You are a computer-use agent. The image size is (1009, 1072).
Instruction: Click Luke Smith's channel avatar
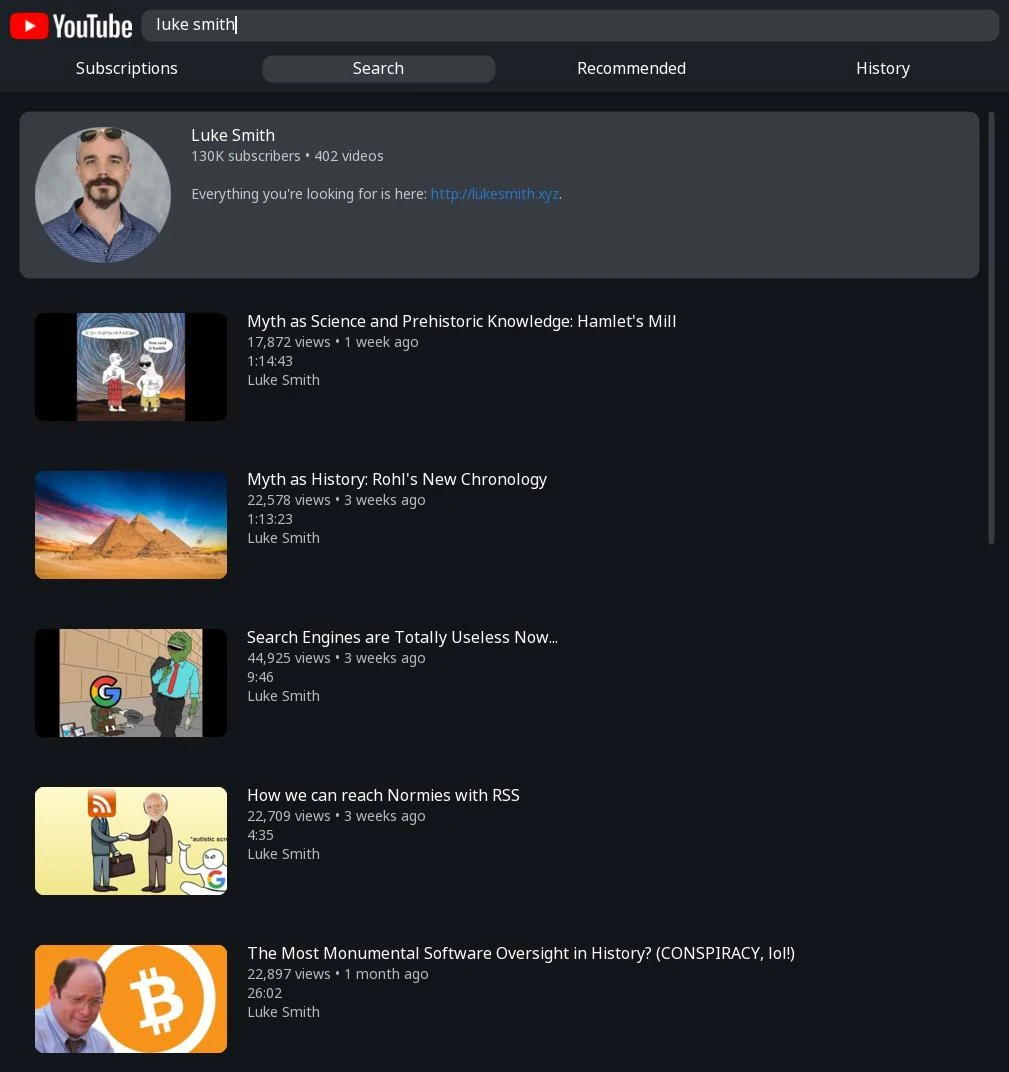[x=103, y=195]
